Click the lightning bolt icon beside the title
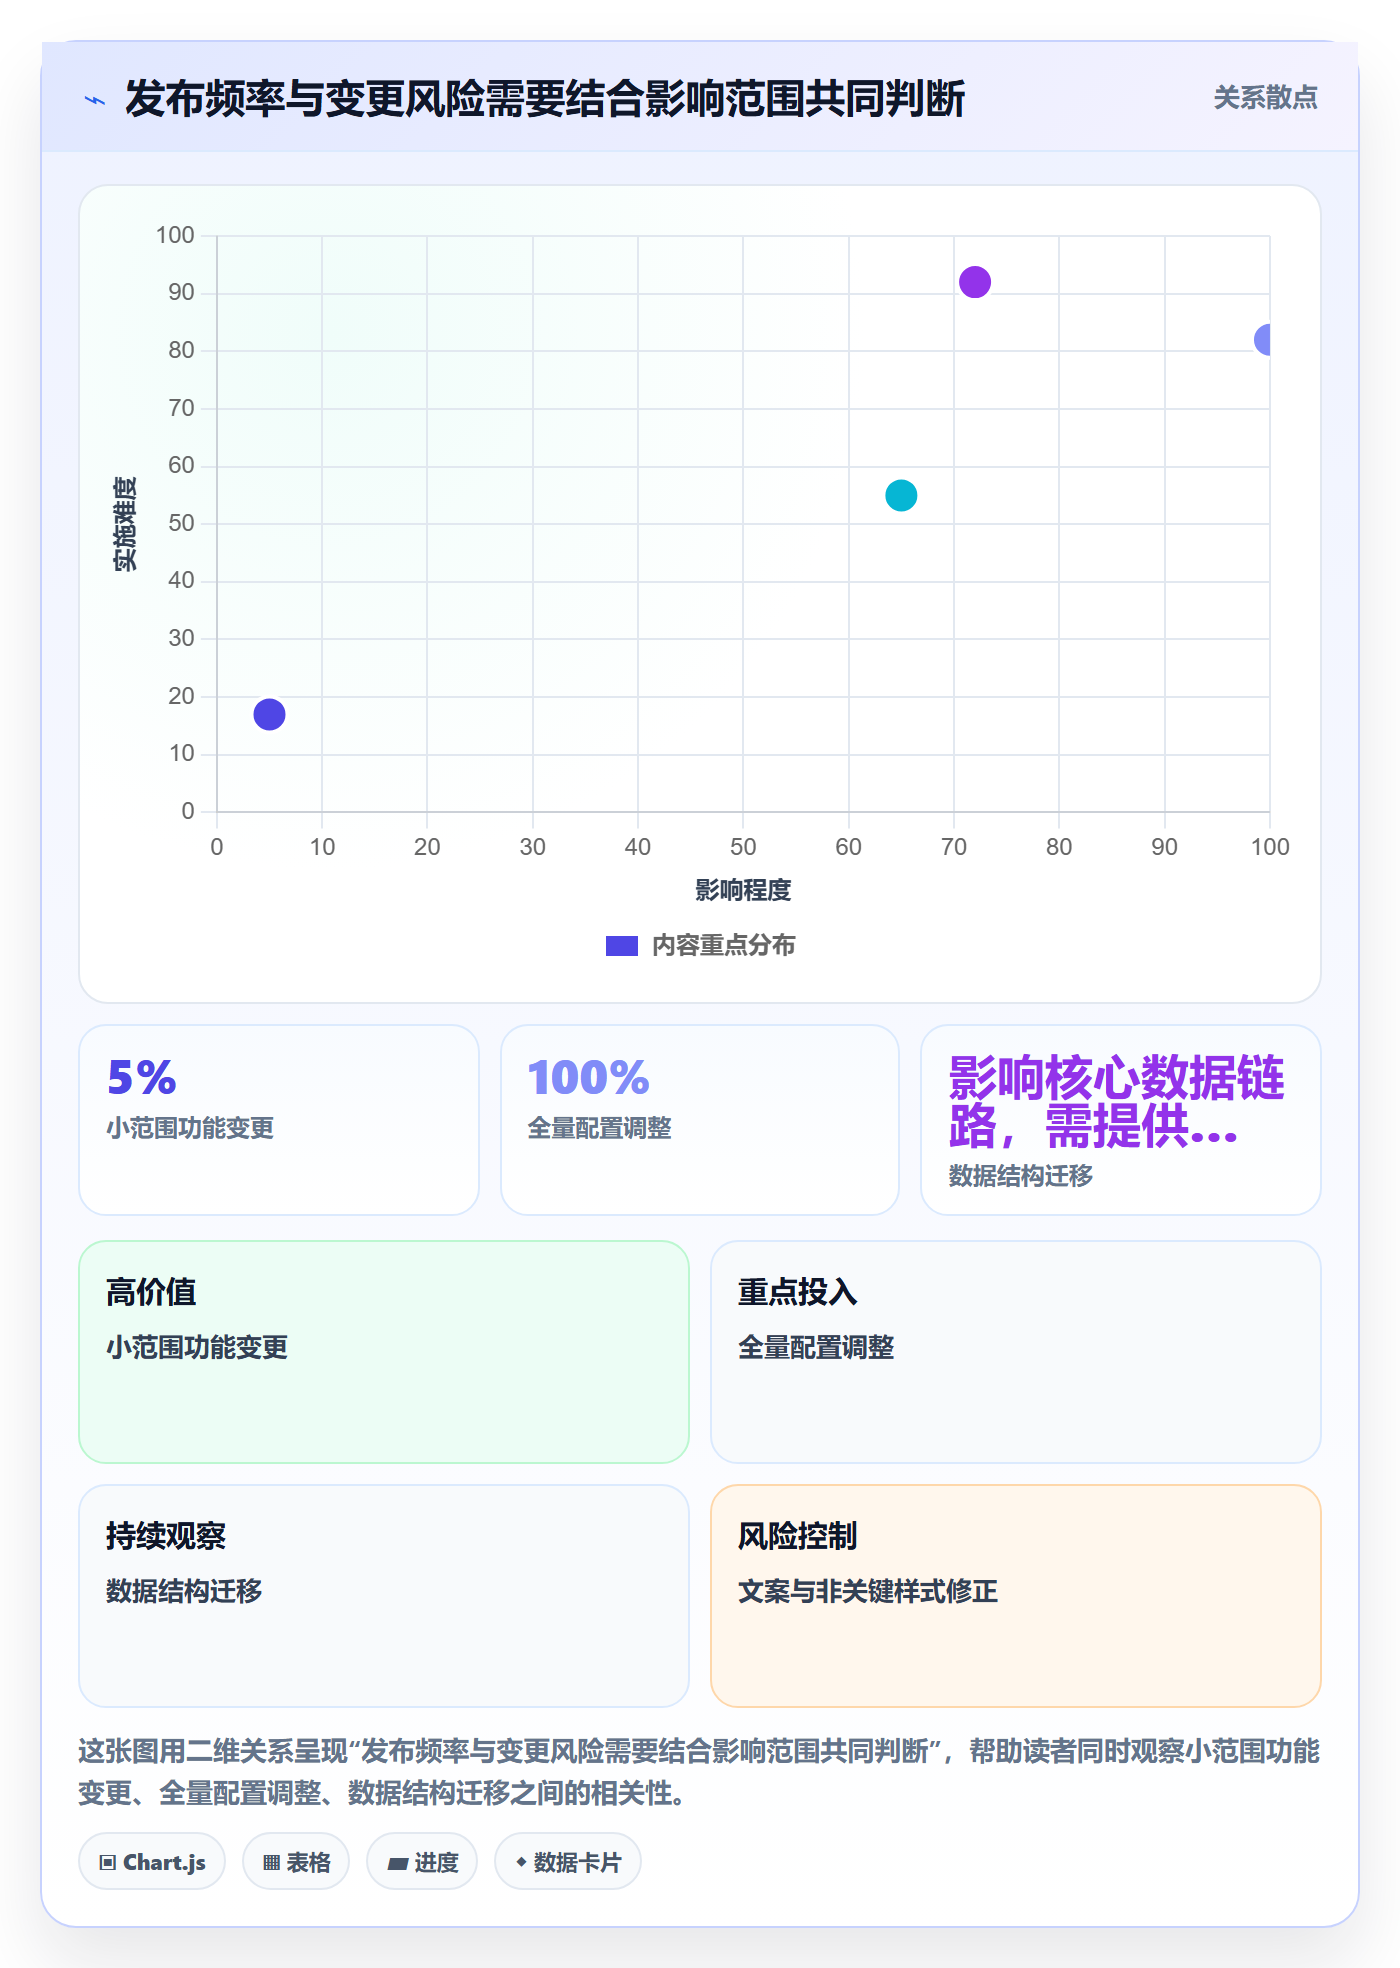The image size is (1400, 1968). (95, 100)
